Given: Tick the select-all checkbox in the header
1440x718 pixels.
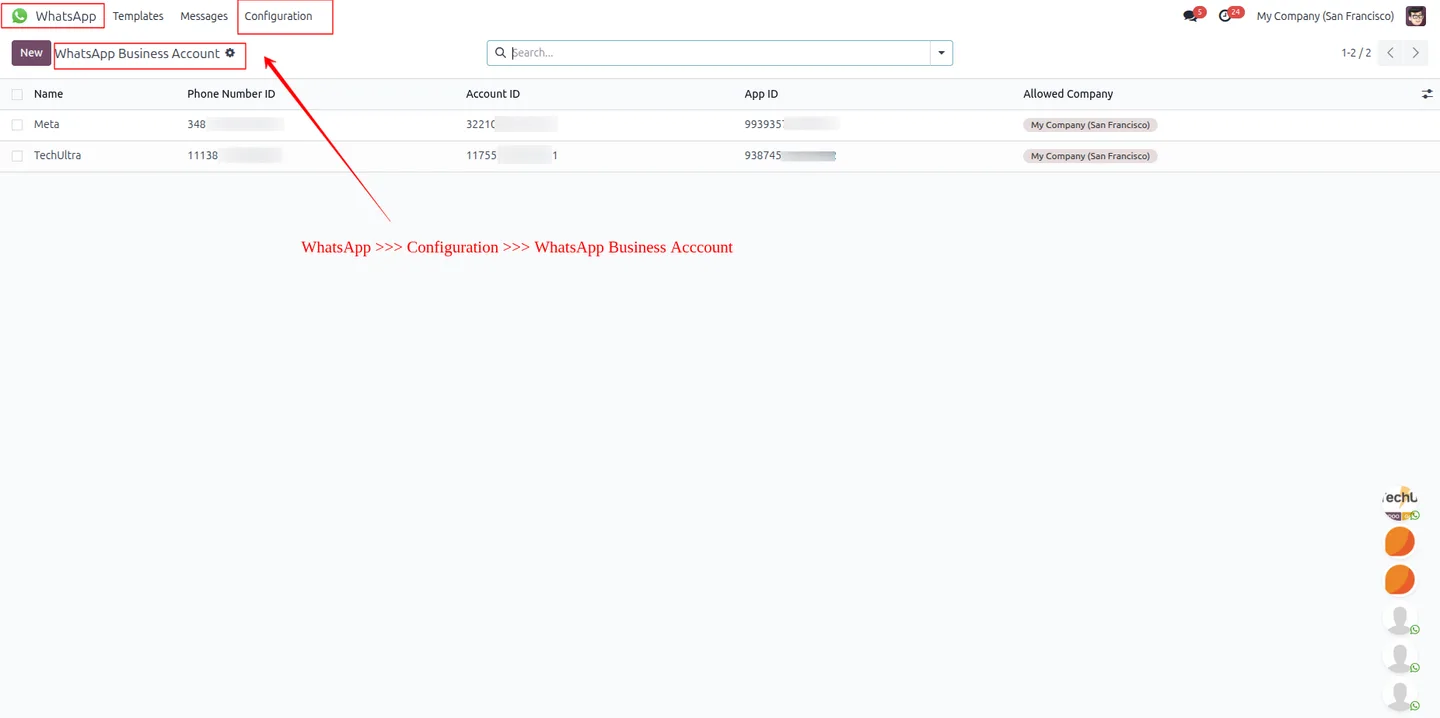Looking at the screenshot, I should 17,94.
